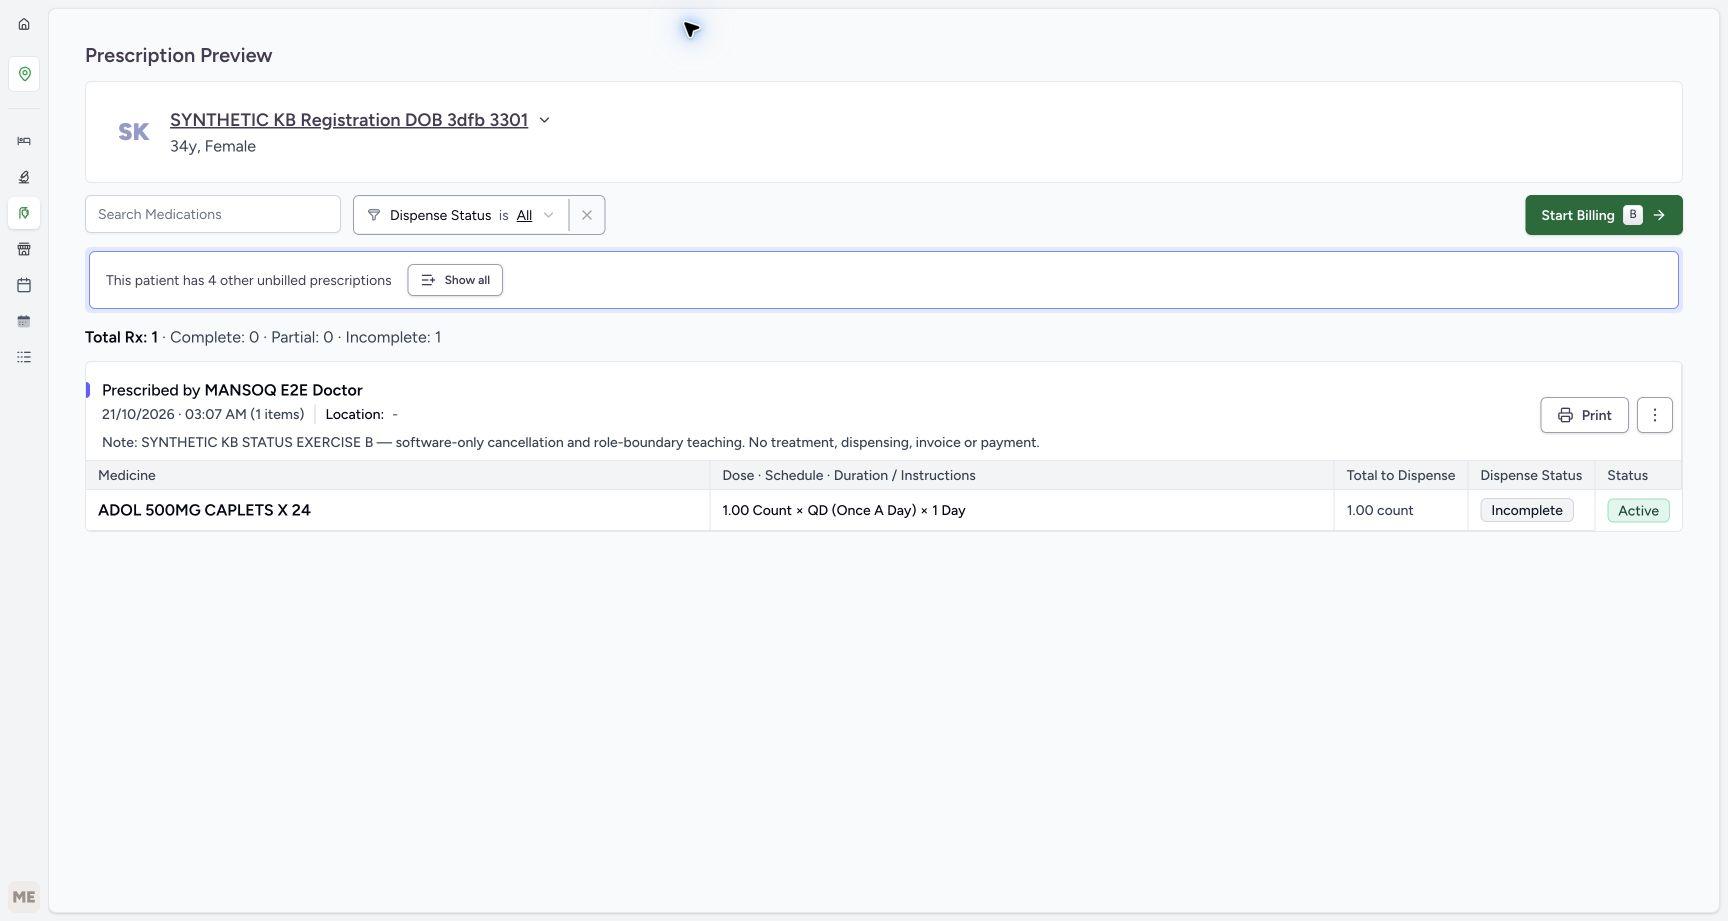Open the outlined calendar sidebar icon
Viewport: 1728px width, 921px height.
[x=24, y=285]
